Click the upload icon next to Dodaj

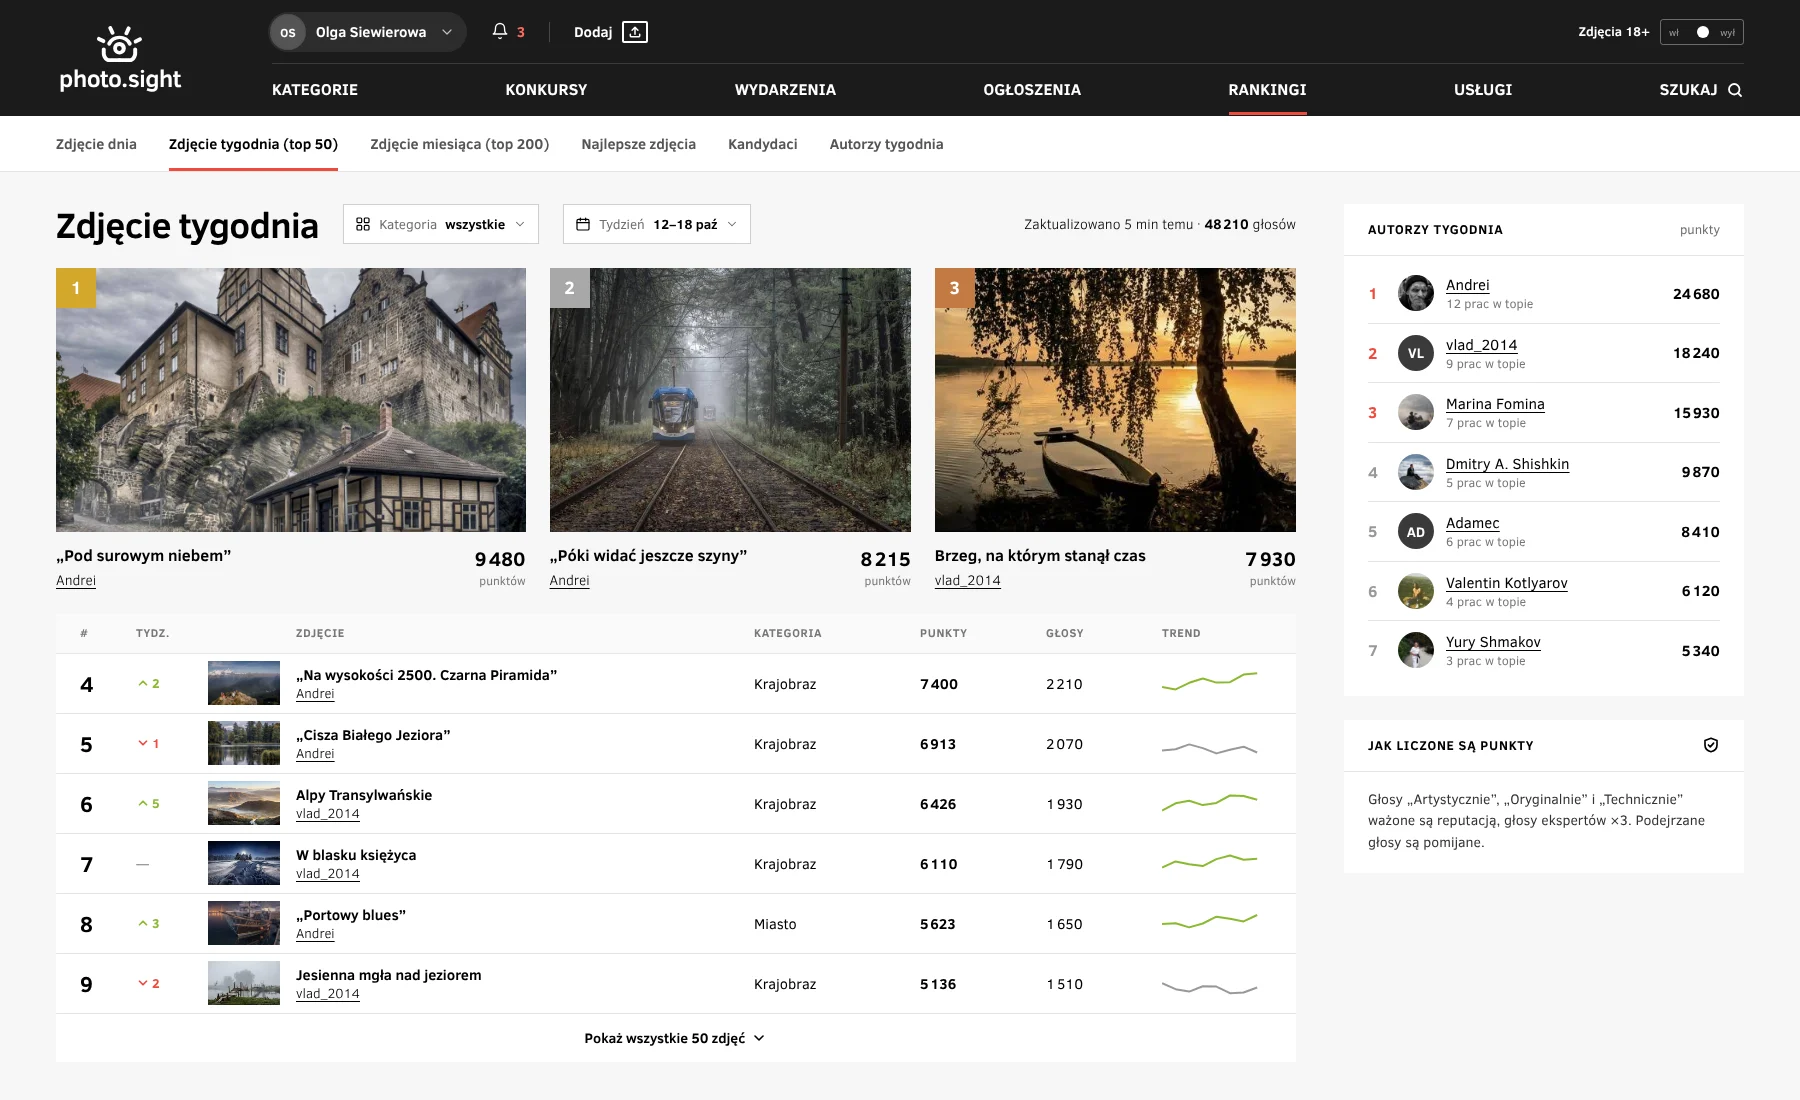point(635,32)
